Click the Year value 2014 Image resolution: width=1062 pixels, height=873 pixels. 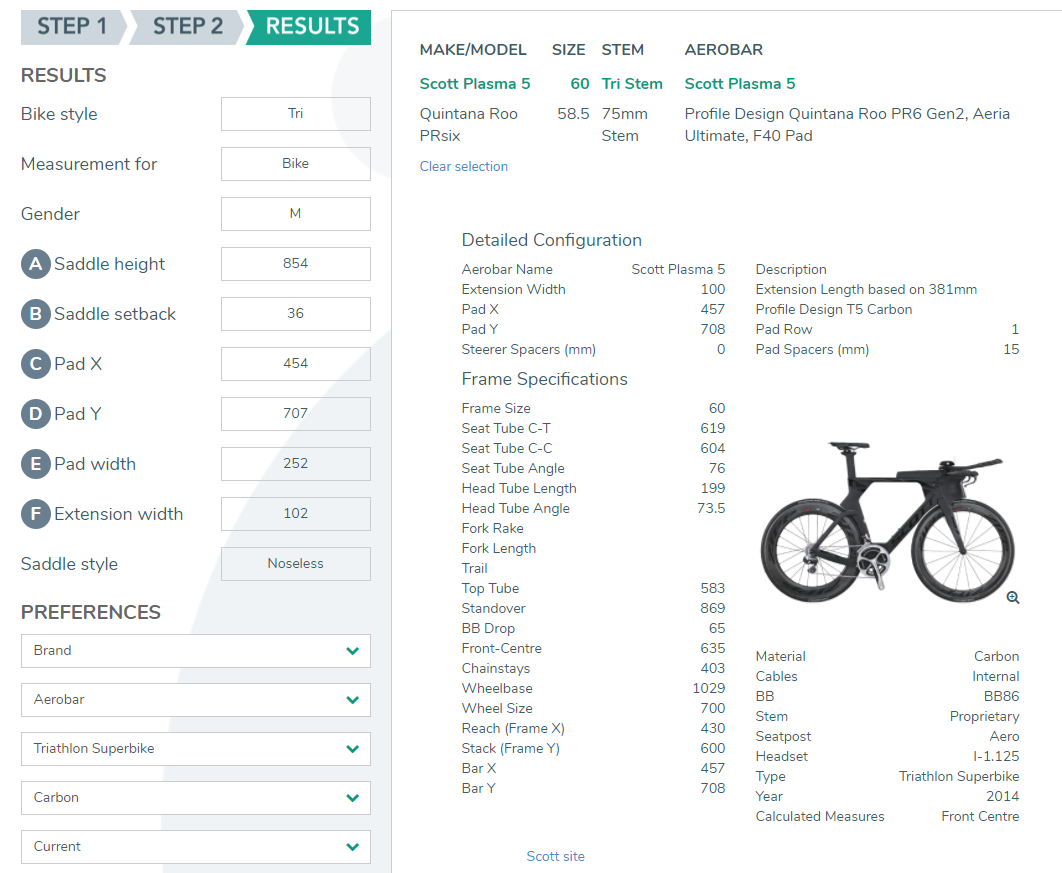1002,796
